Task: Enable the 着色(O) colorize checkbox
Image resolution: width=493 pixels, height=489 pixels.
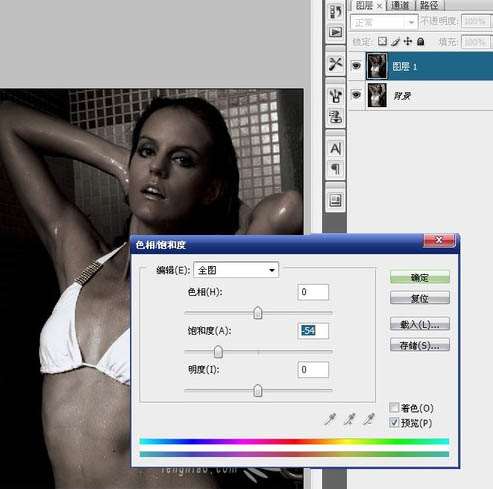Action: 394,407
